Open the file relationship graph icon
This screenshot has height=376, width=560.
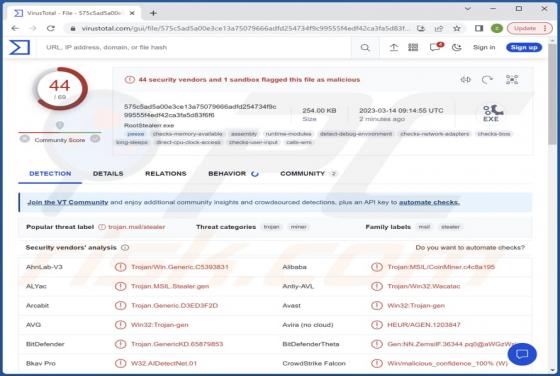tap(512, 80)
